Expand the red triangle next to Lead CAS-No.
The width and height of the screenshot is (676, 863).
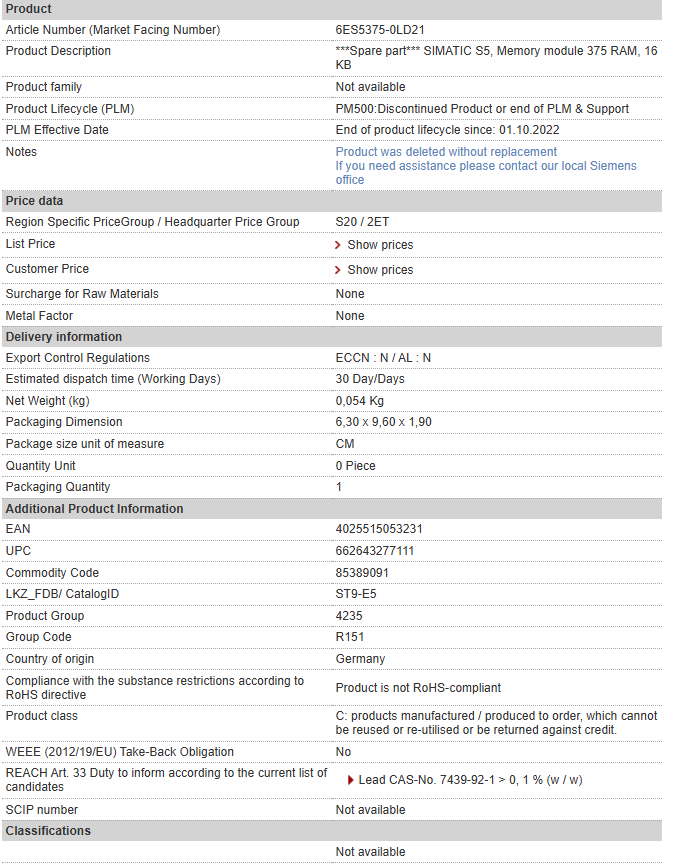(351, 780)
